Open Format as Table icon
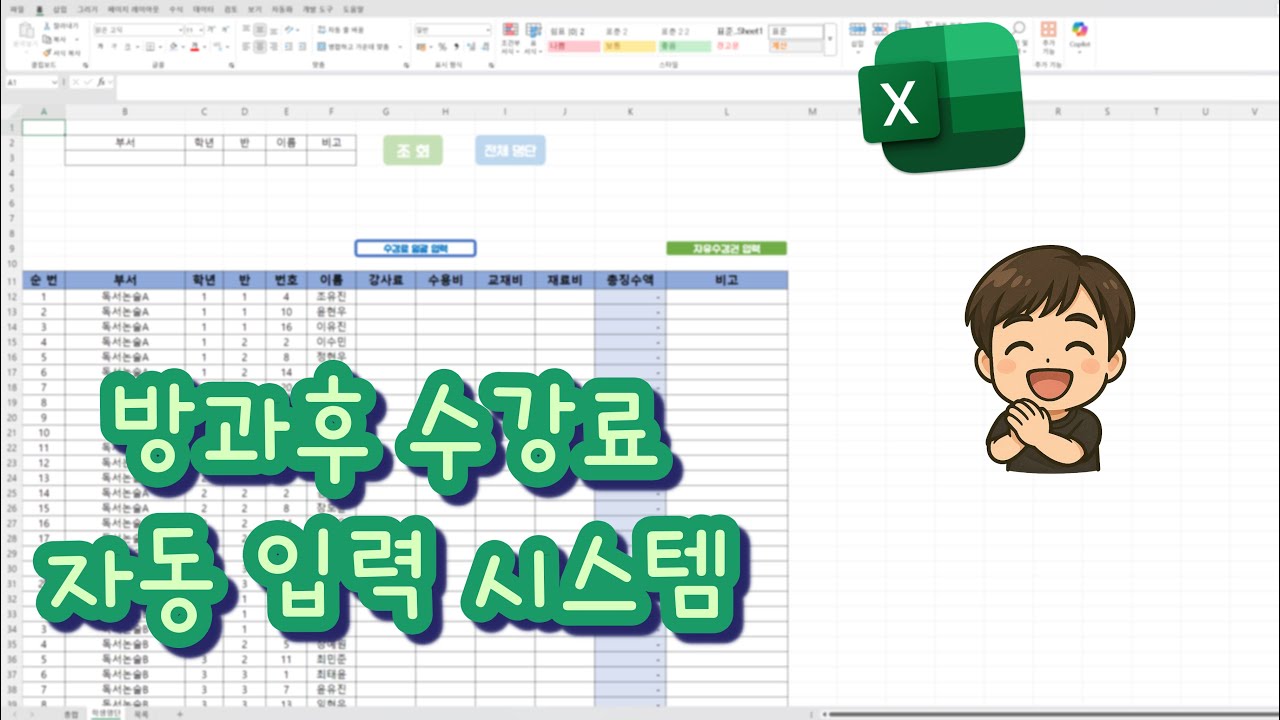 pos(533,30)
